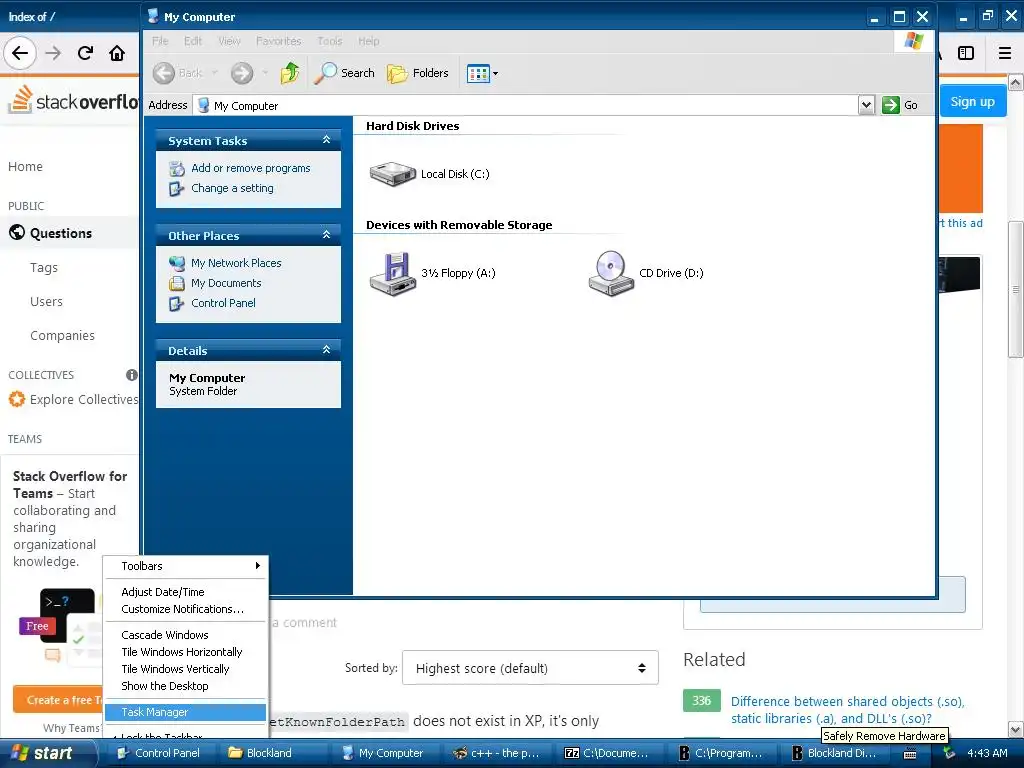Click the browser back arrow
Screen dimensions: 1024x768
(20, 53)
